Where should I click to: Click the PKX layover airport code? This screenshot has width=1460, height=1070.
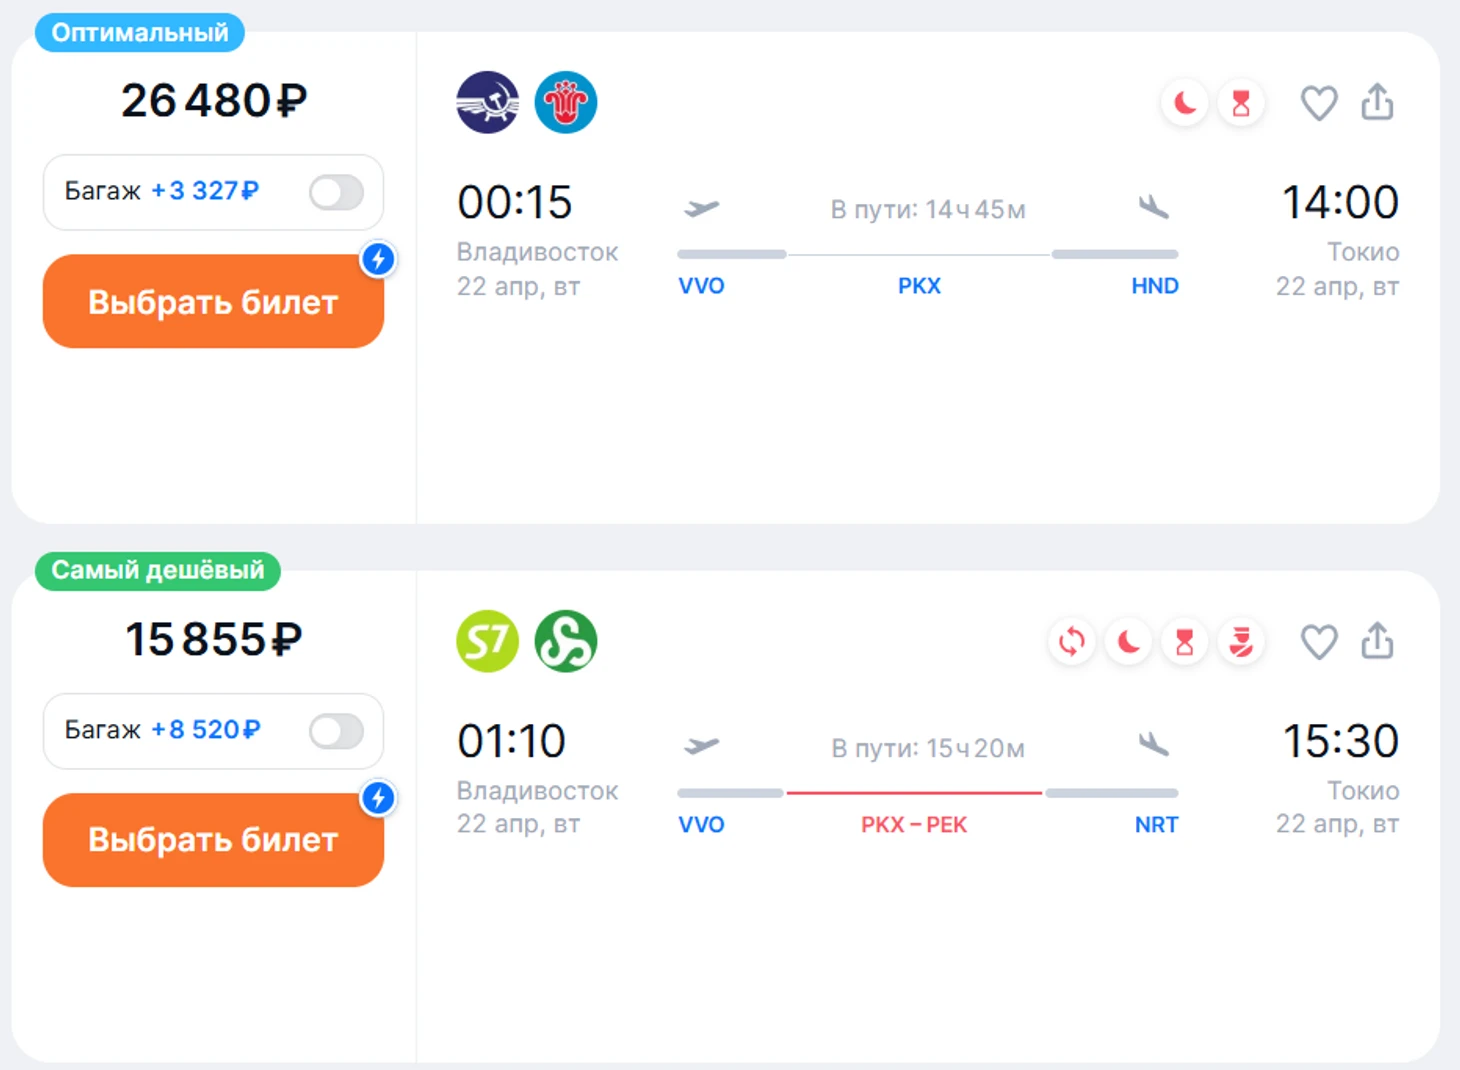coord(919,286)
